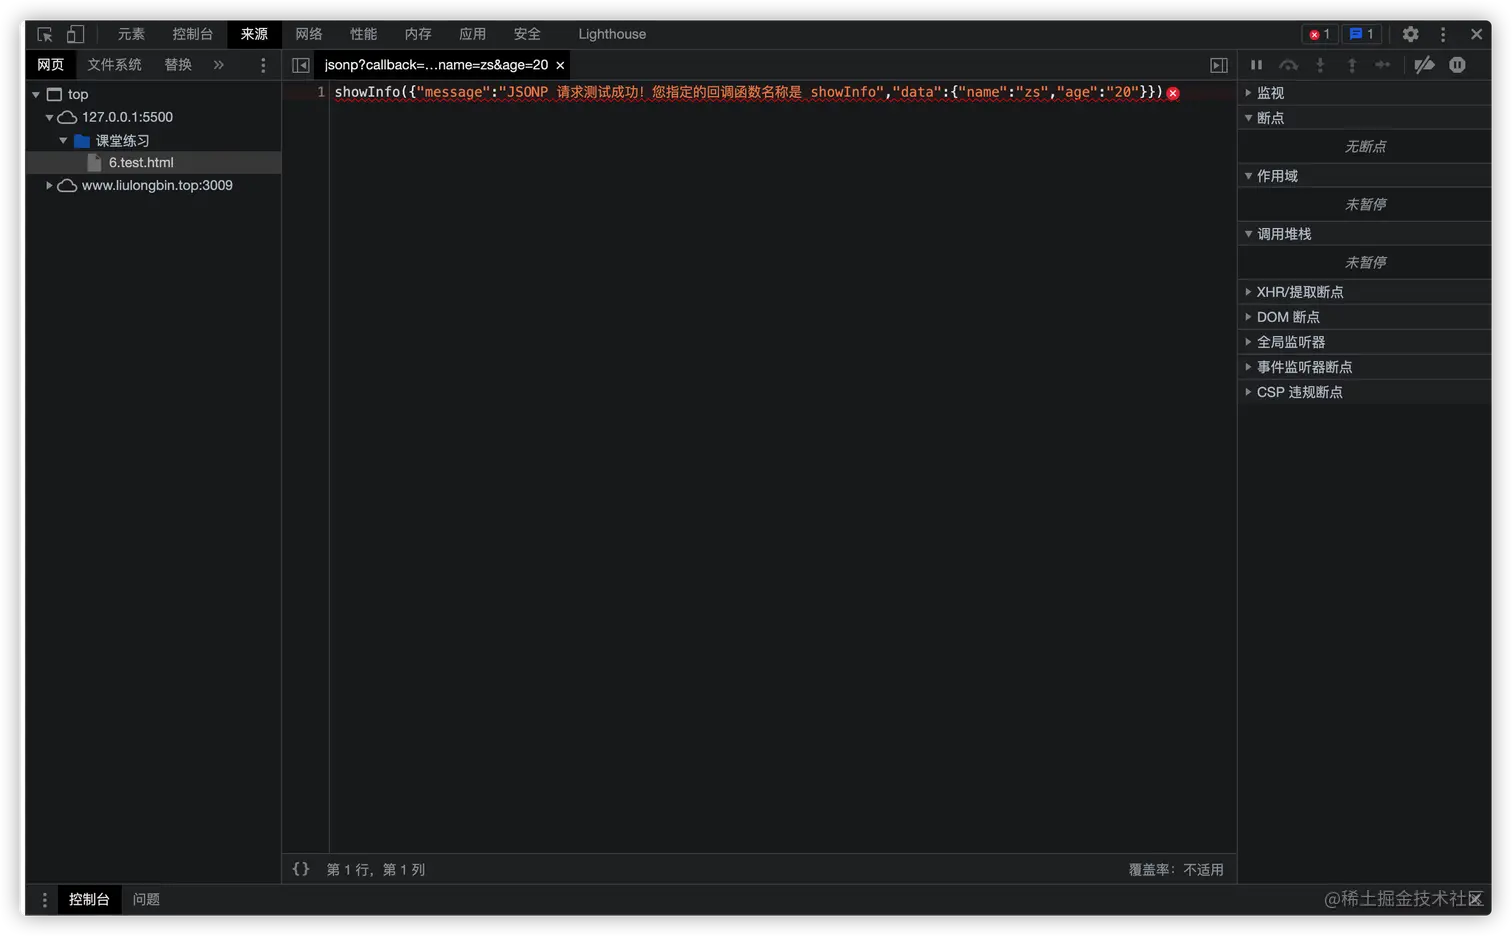Select the top frame row
Screen dimensions: 1512x936
[153, 94]
